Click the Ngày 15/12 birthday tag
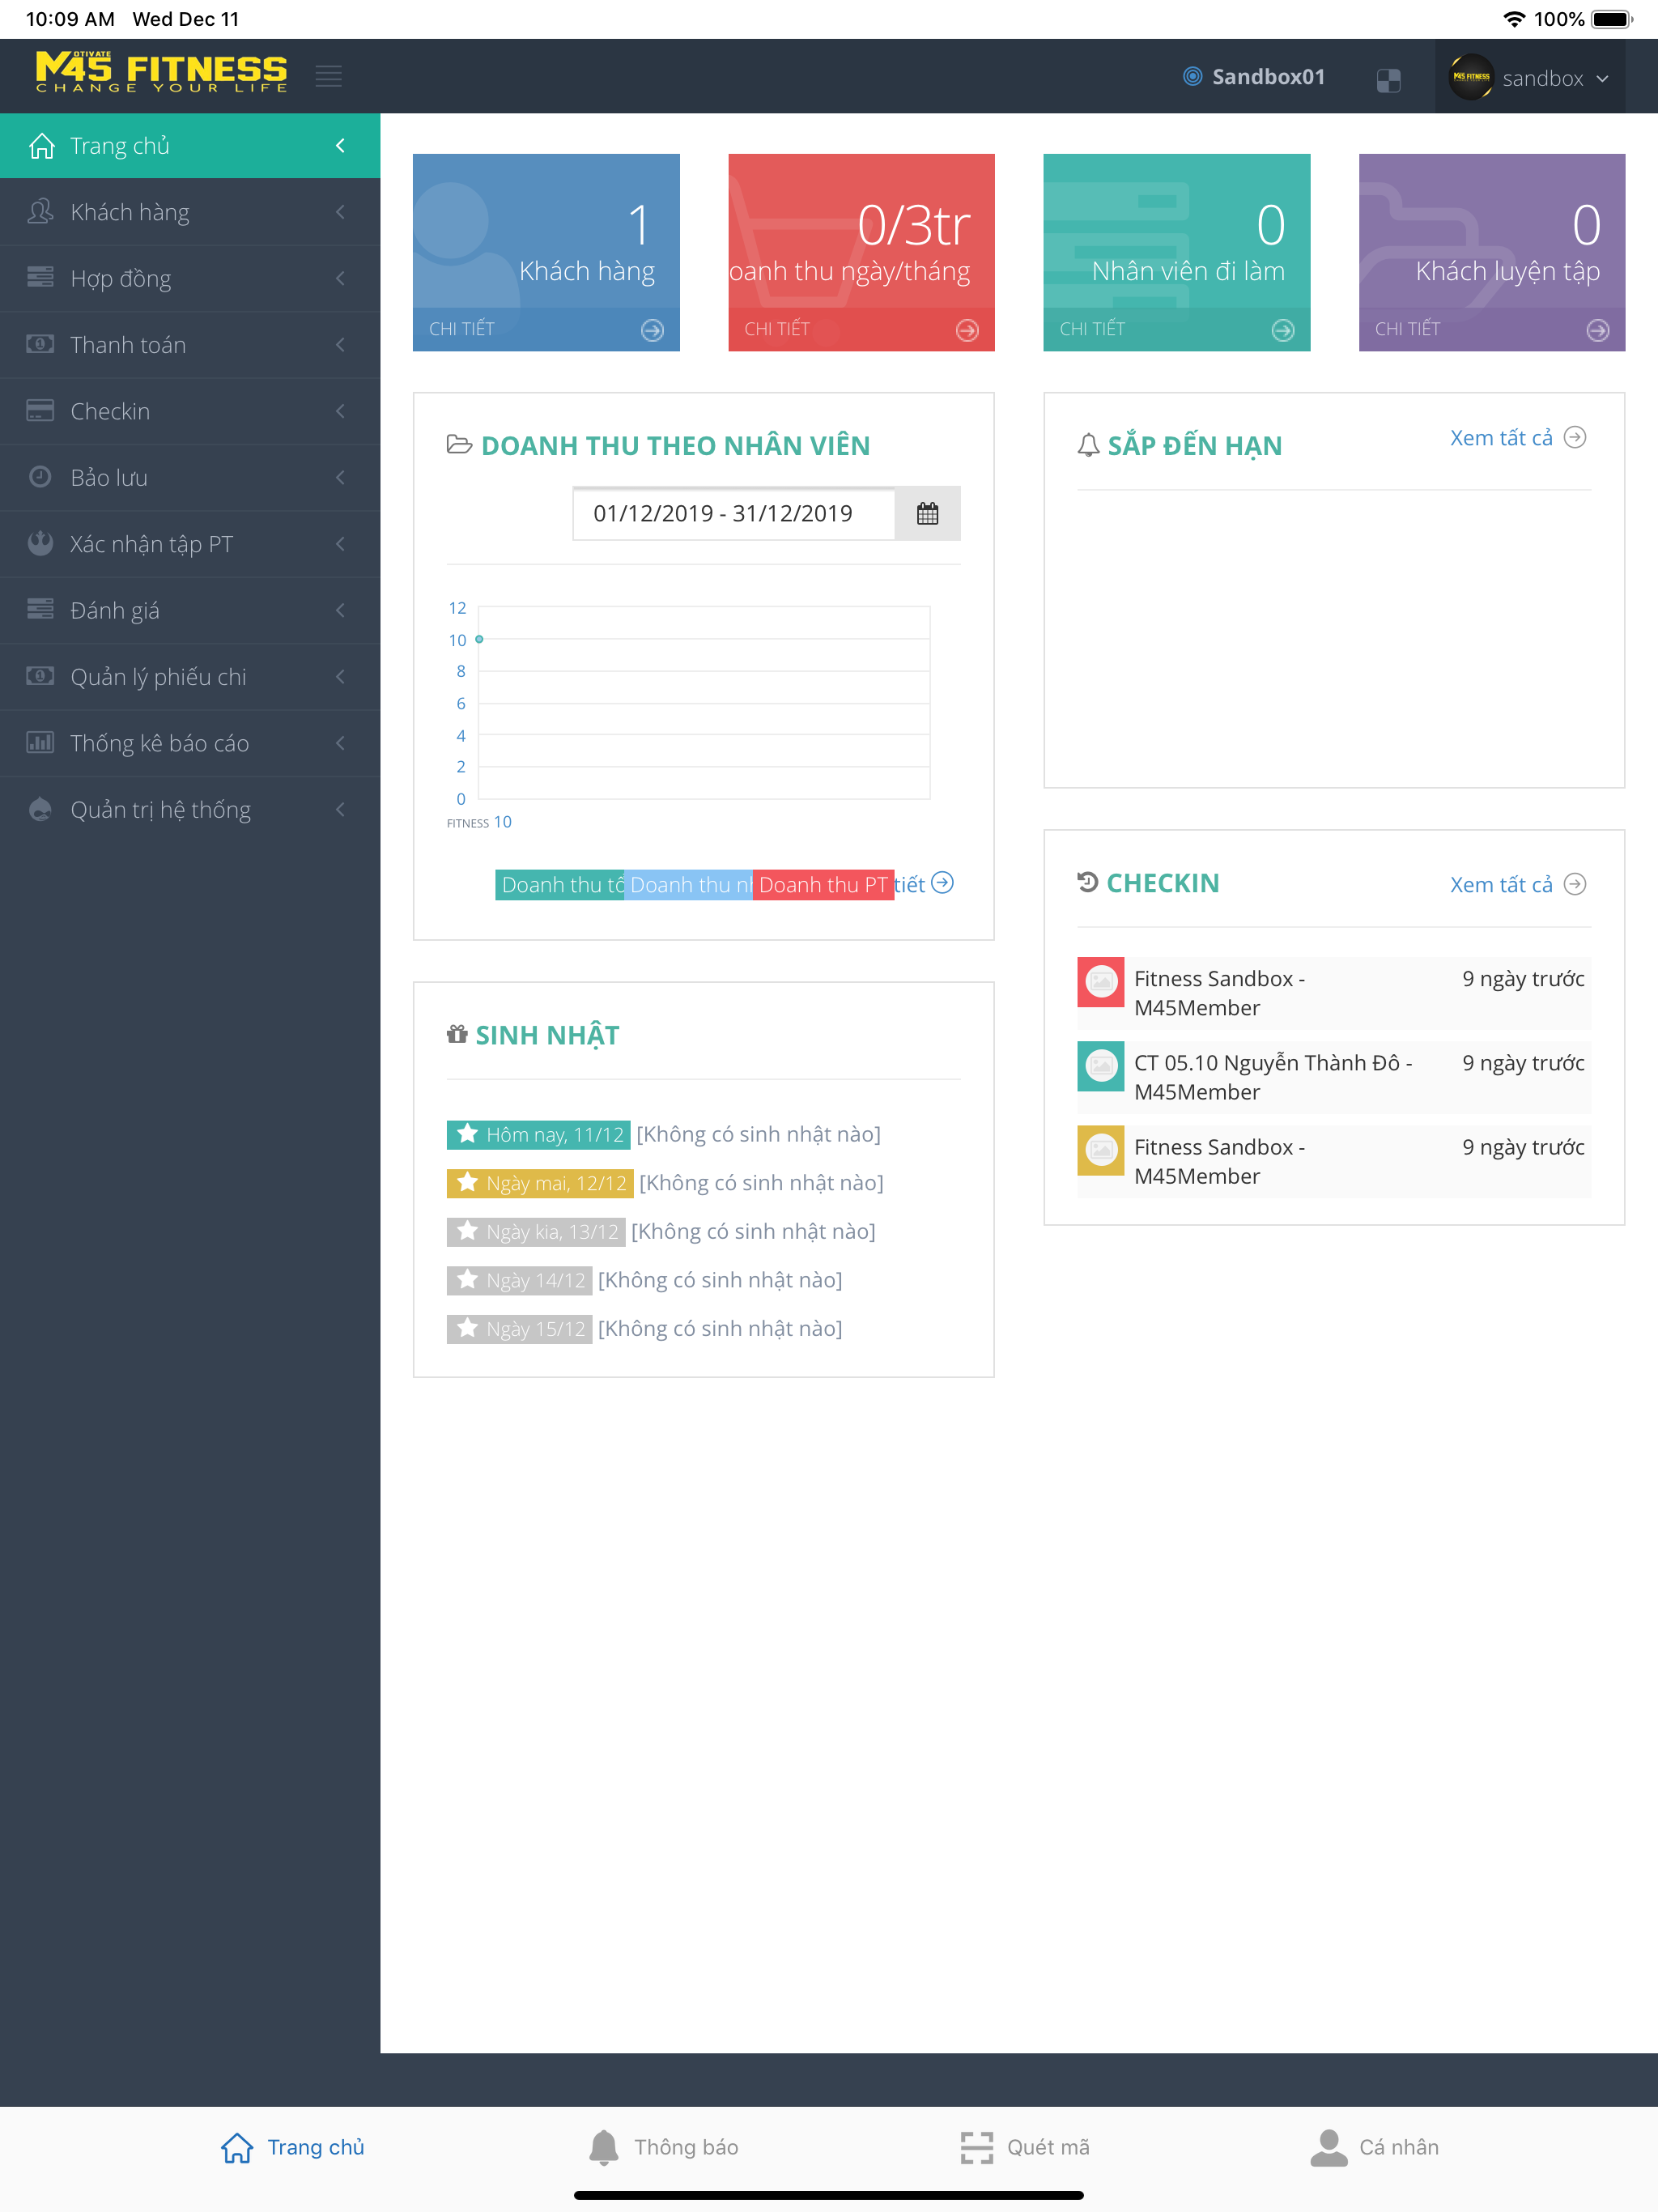This screenshot has width=1658, height=2212. (520, 1329)
